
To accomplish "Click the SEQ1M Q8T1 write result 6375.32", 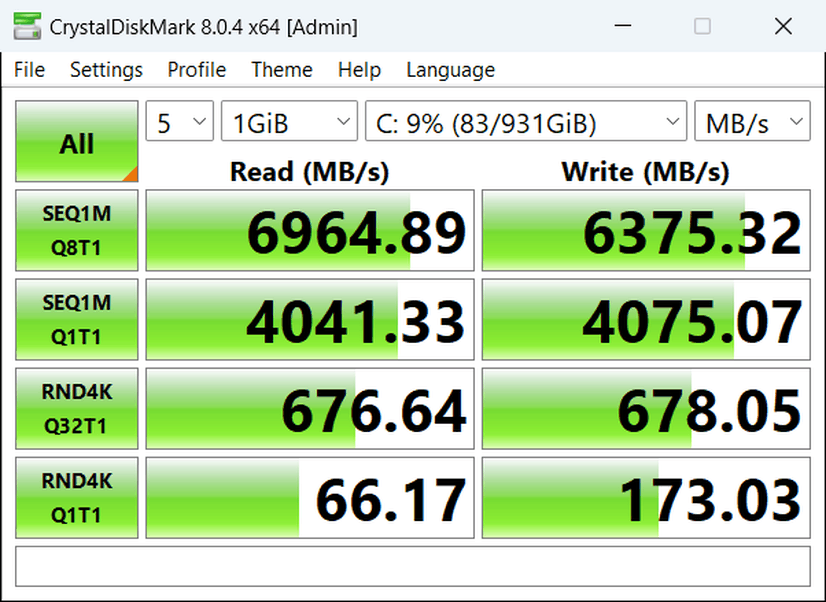I will point(646,230).
